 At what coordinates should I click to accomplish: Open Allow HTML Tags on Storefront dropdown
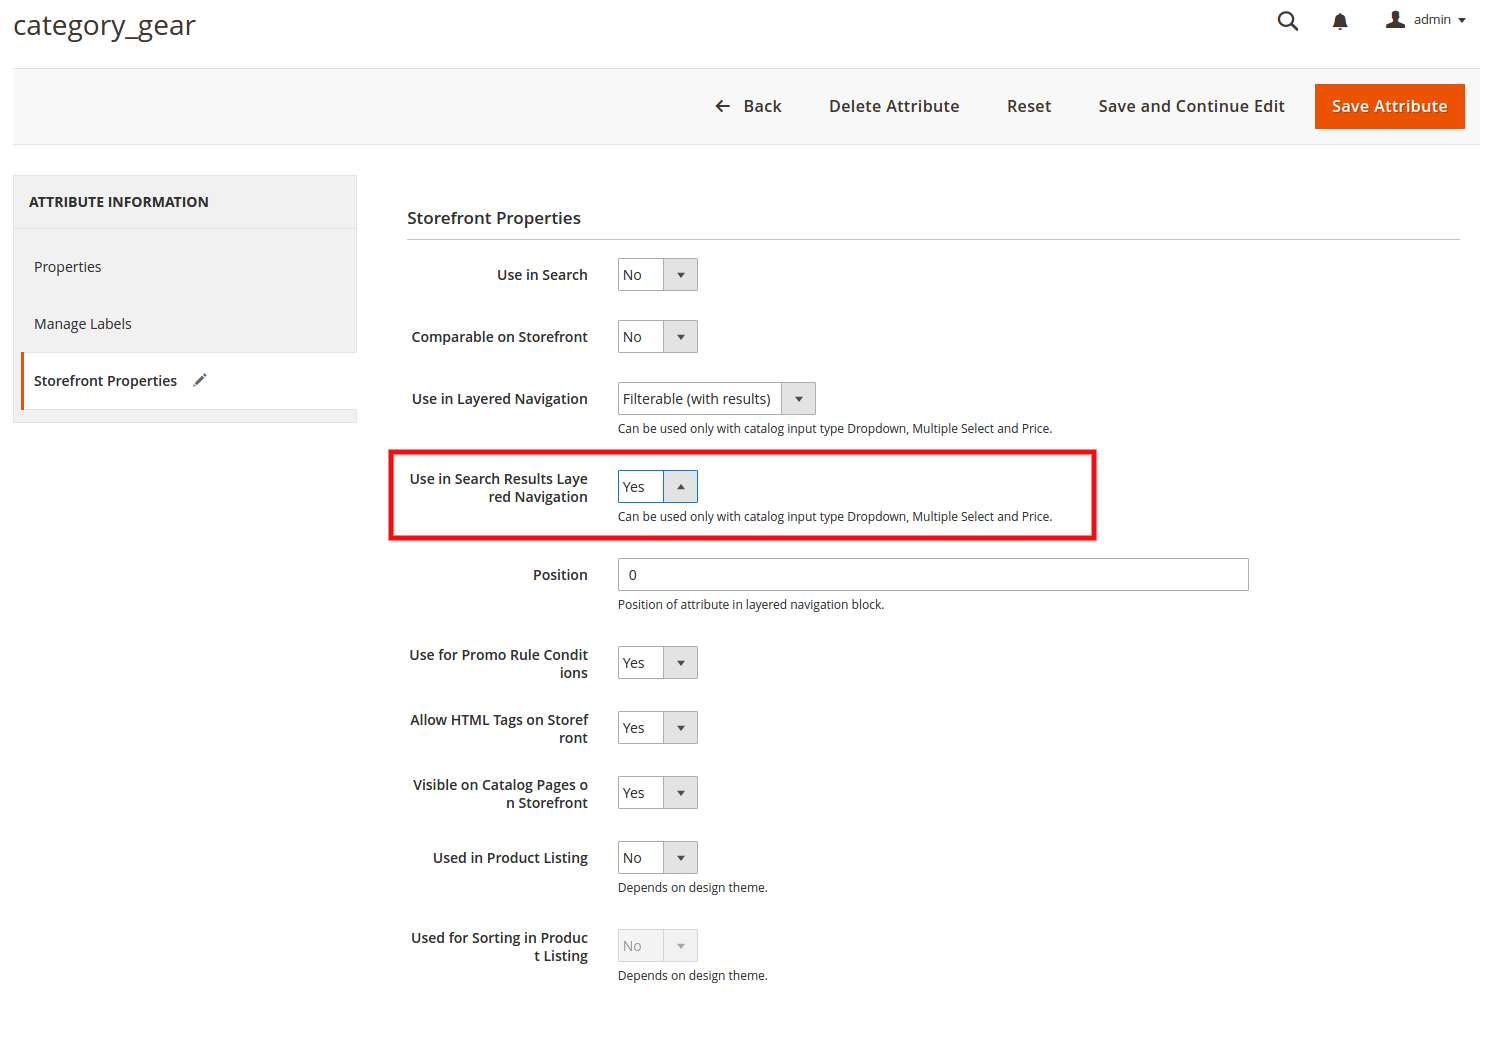(x=658, y=728)
